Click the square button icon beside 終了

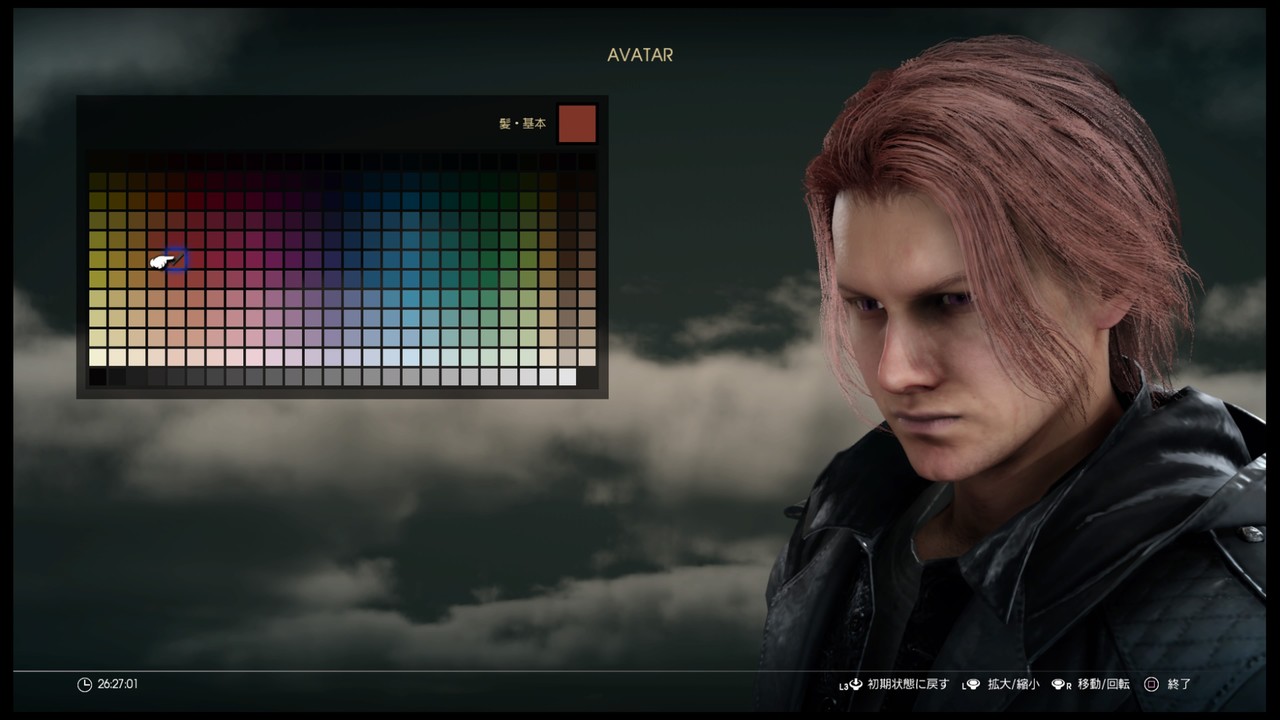pyautogui.click(x=1151, y=685)
